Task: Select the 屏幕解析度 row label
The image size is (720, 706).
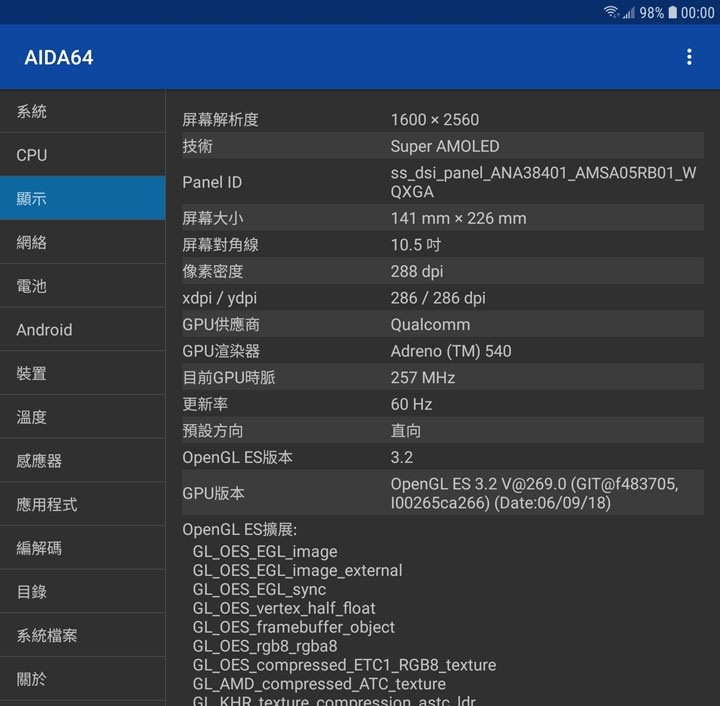Action: pos(220,120)
